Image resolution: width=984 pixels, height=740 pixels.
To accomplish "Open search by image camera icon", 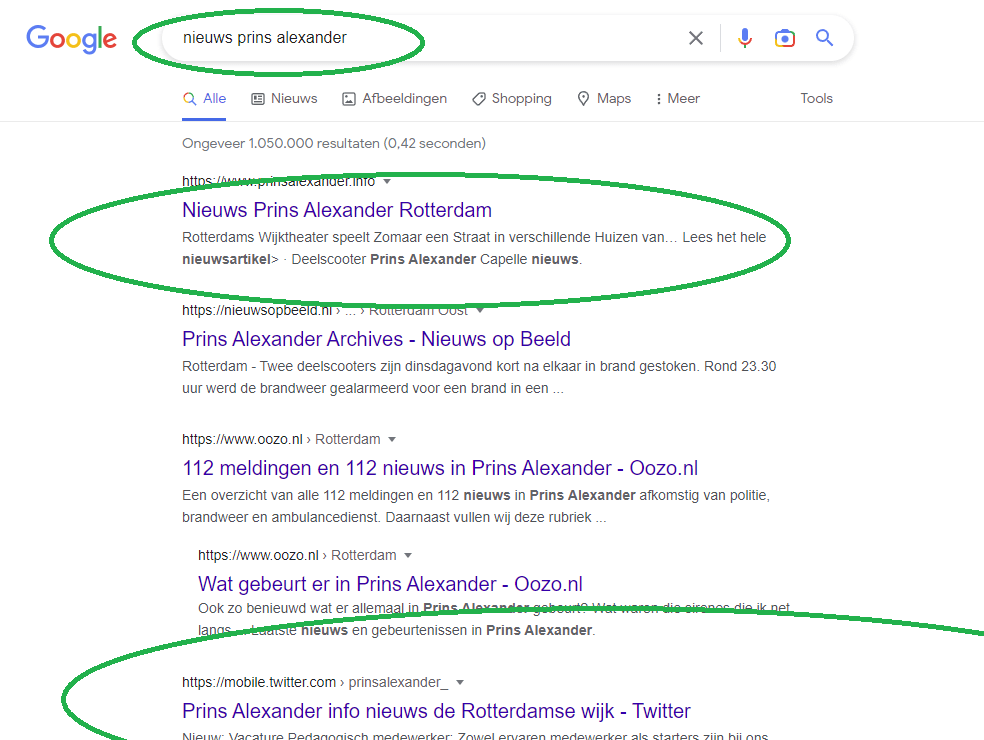I will click(x=785, y=38).
